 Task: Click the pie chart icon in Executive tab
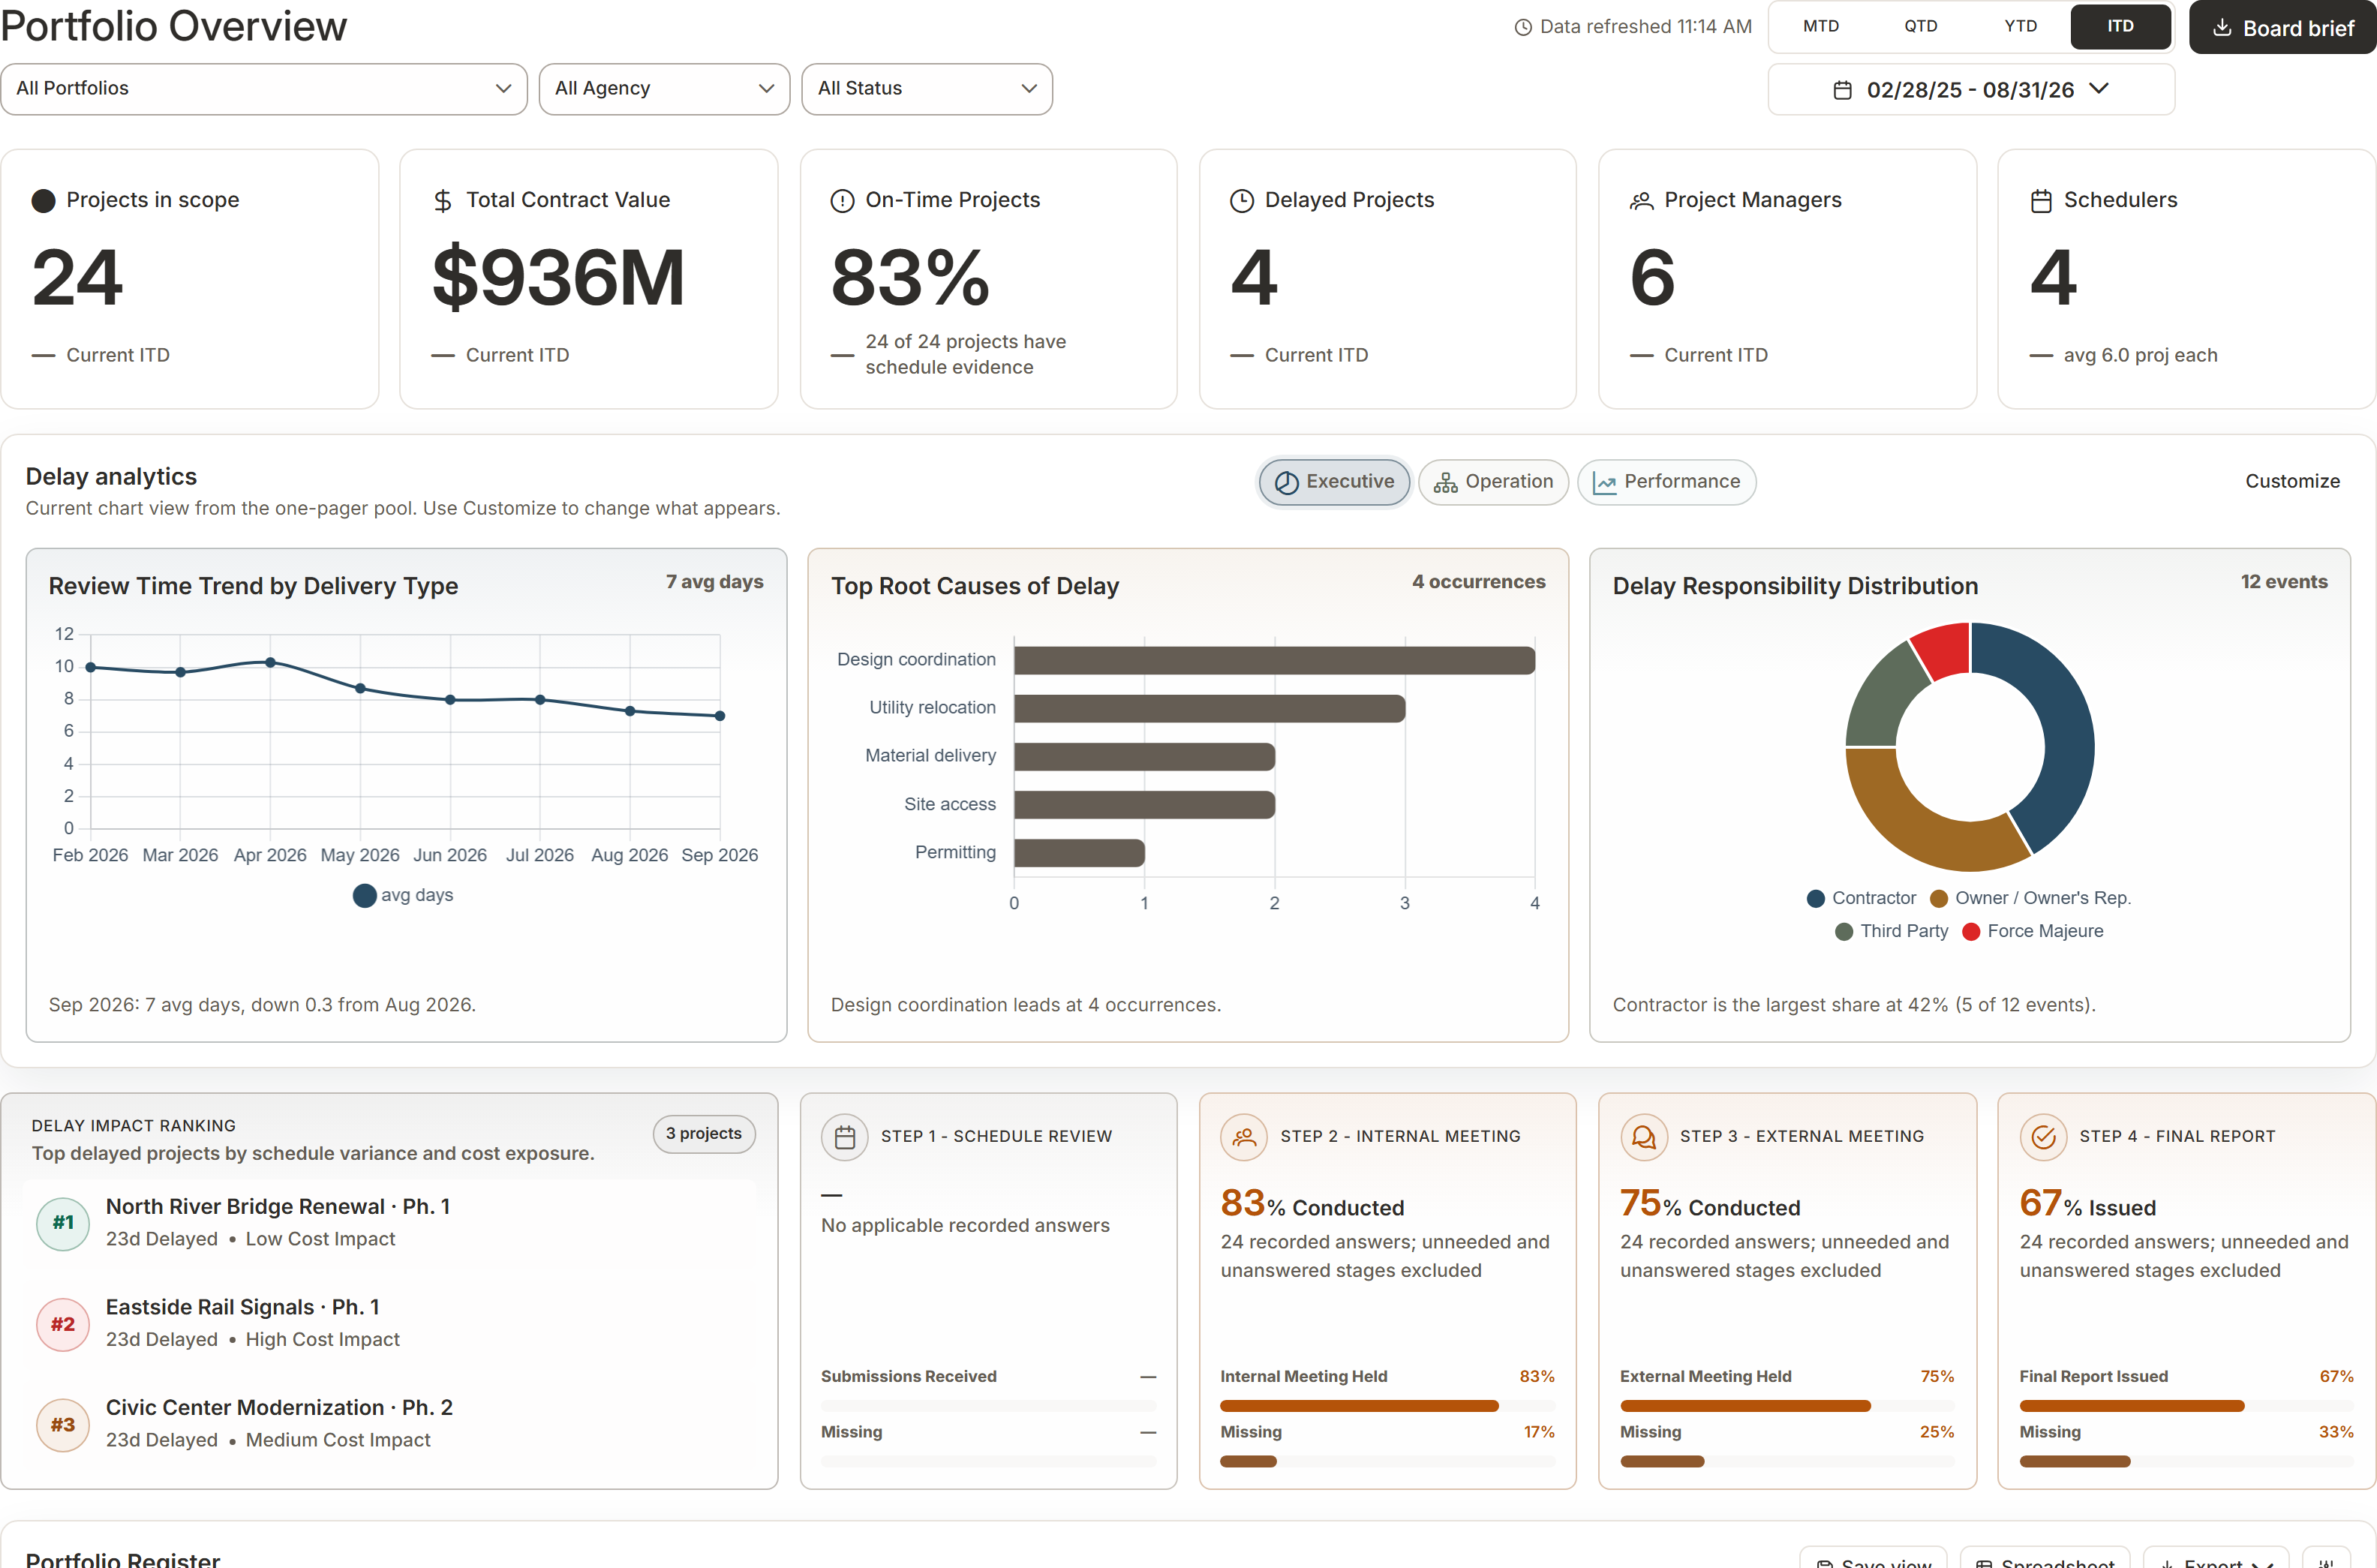coord(1286,483)
